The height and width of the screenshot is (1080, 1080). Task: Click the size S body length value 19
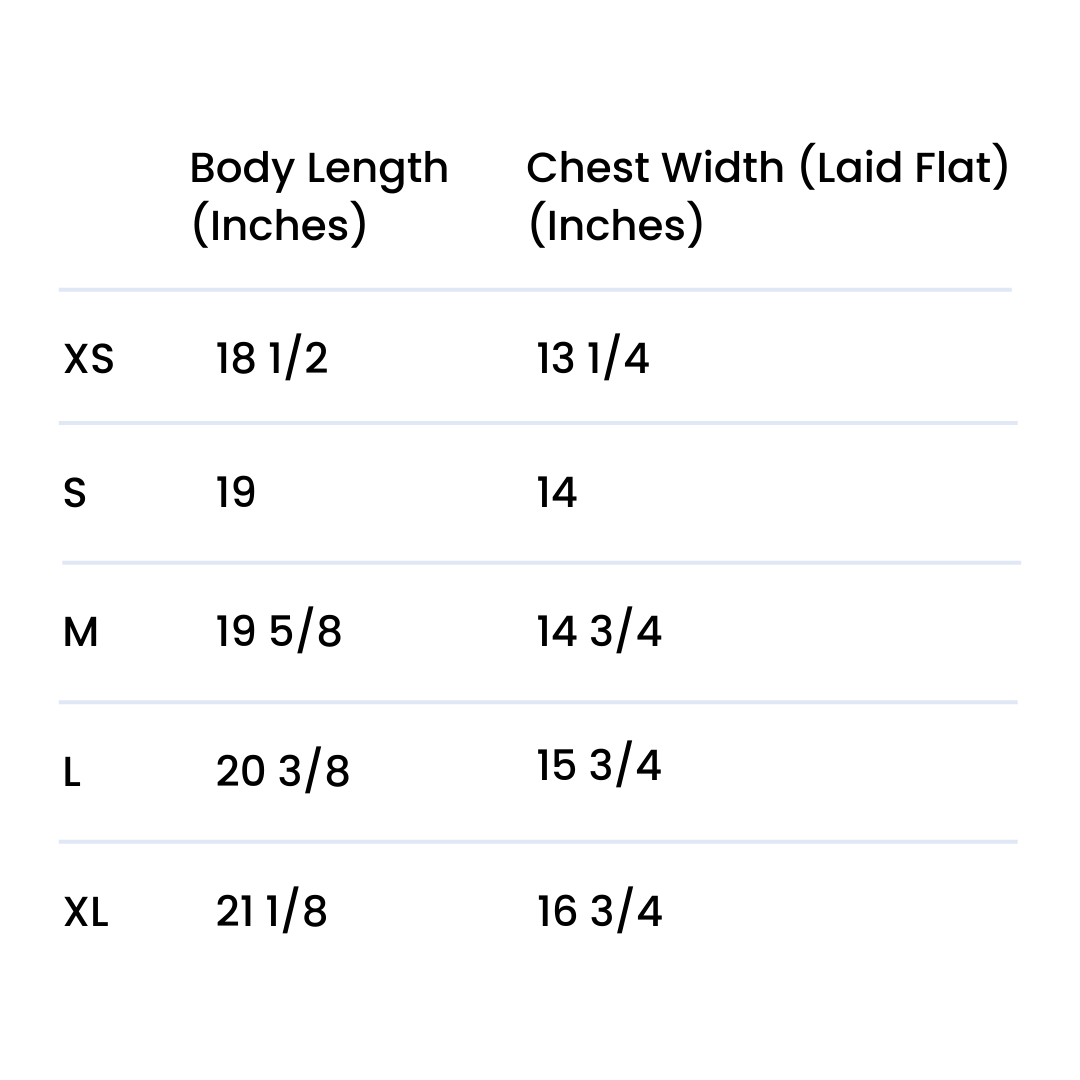point(236,492)
